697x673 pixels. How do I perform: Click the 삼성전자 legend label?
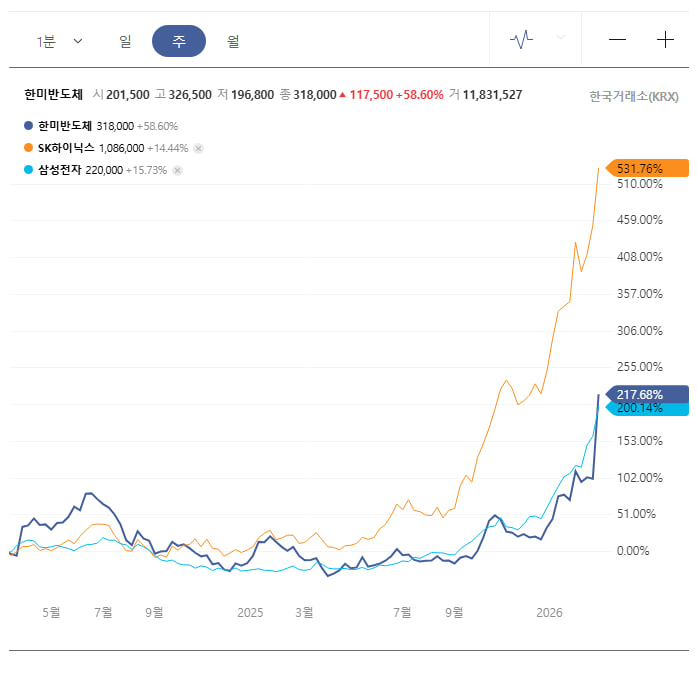click(60, 170)
